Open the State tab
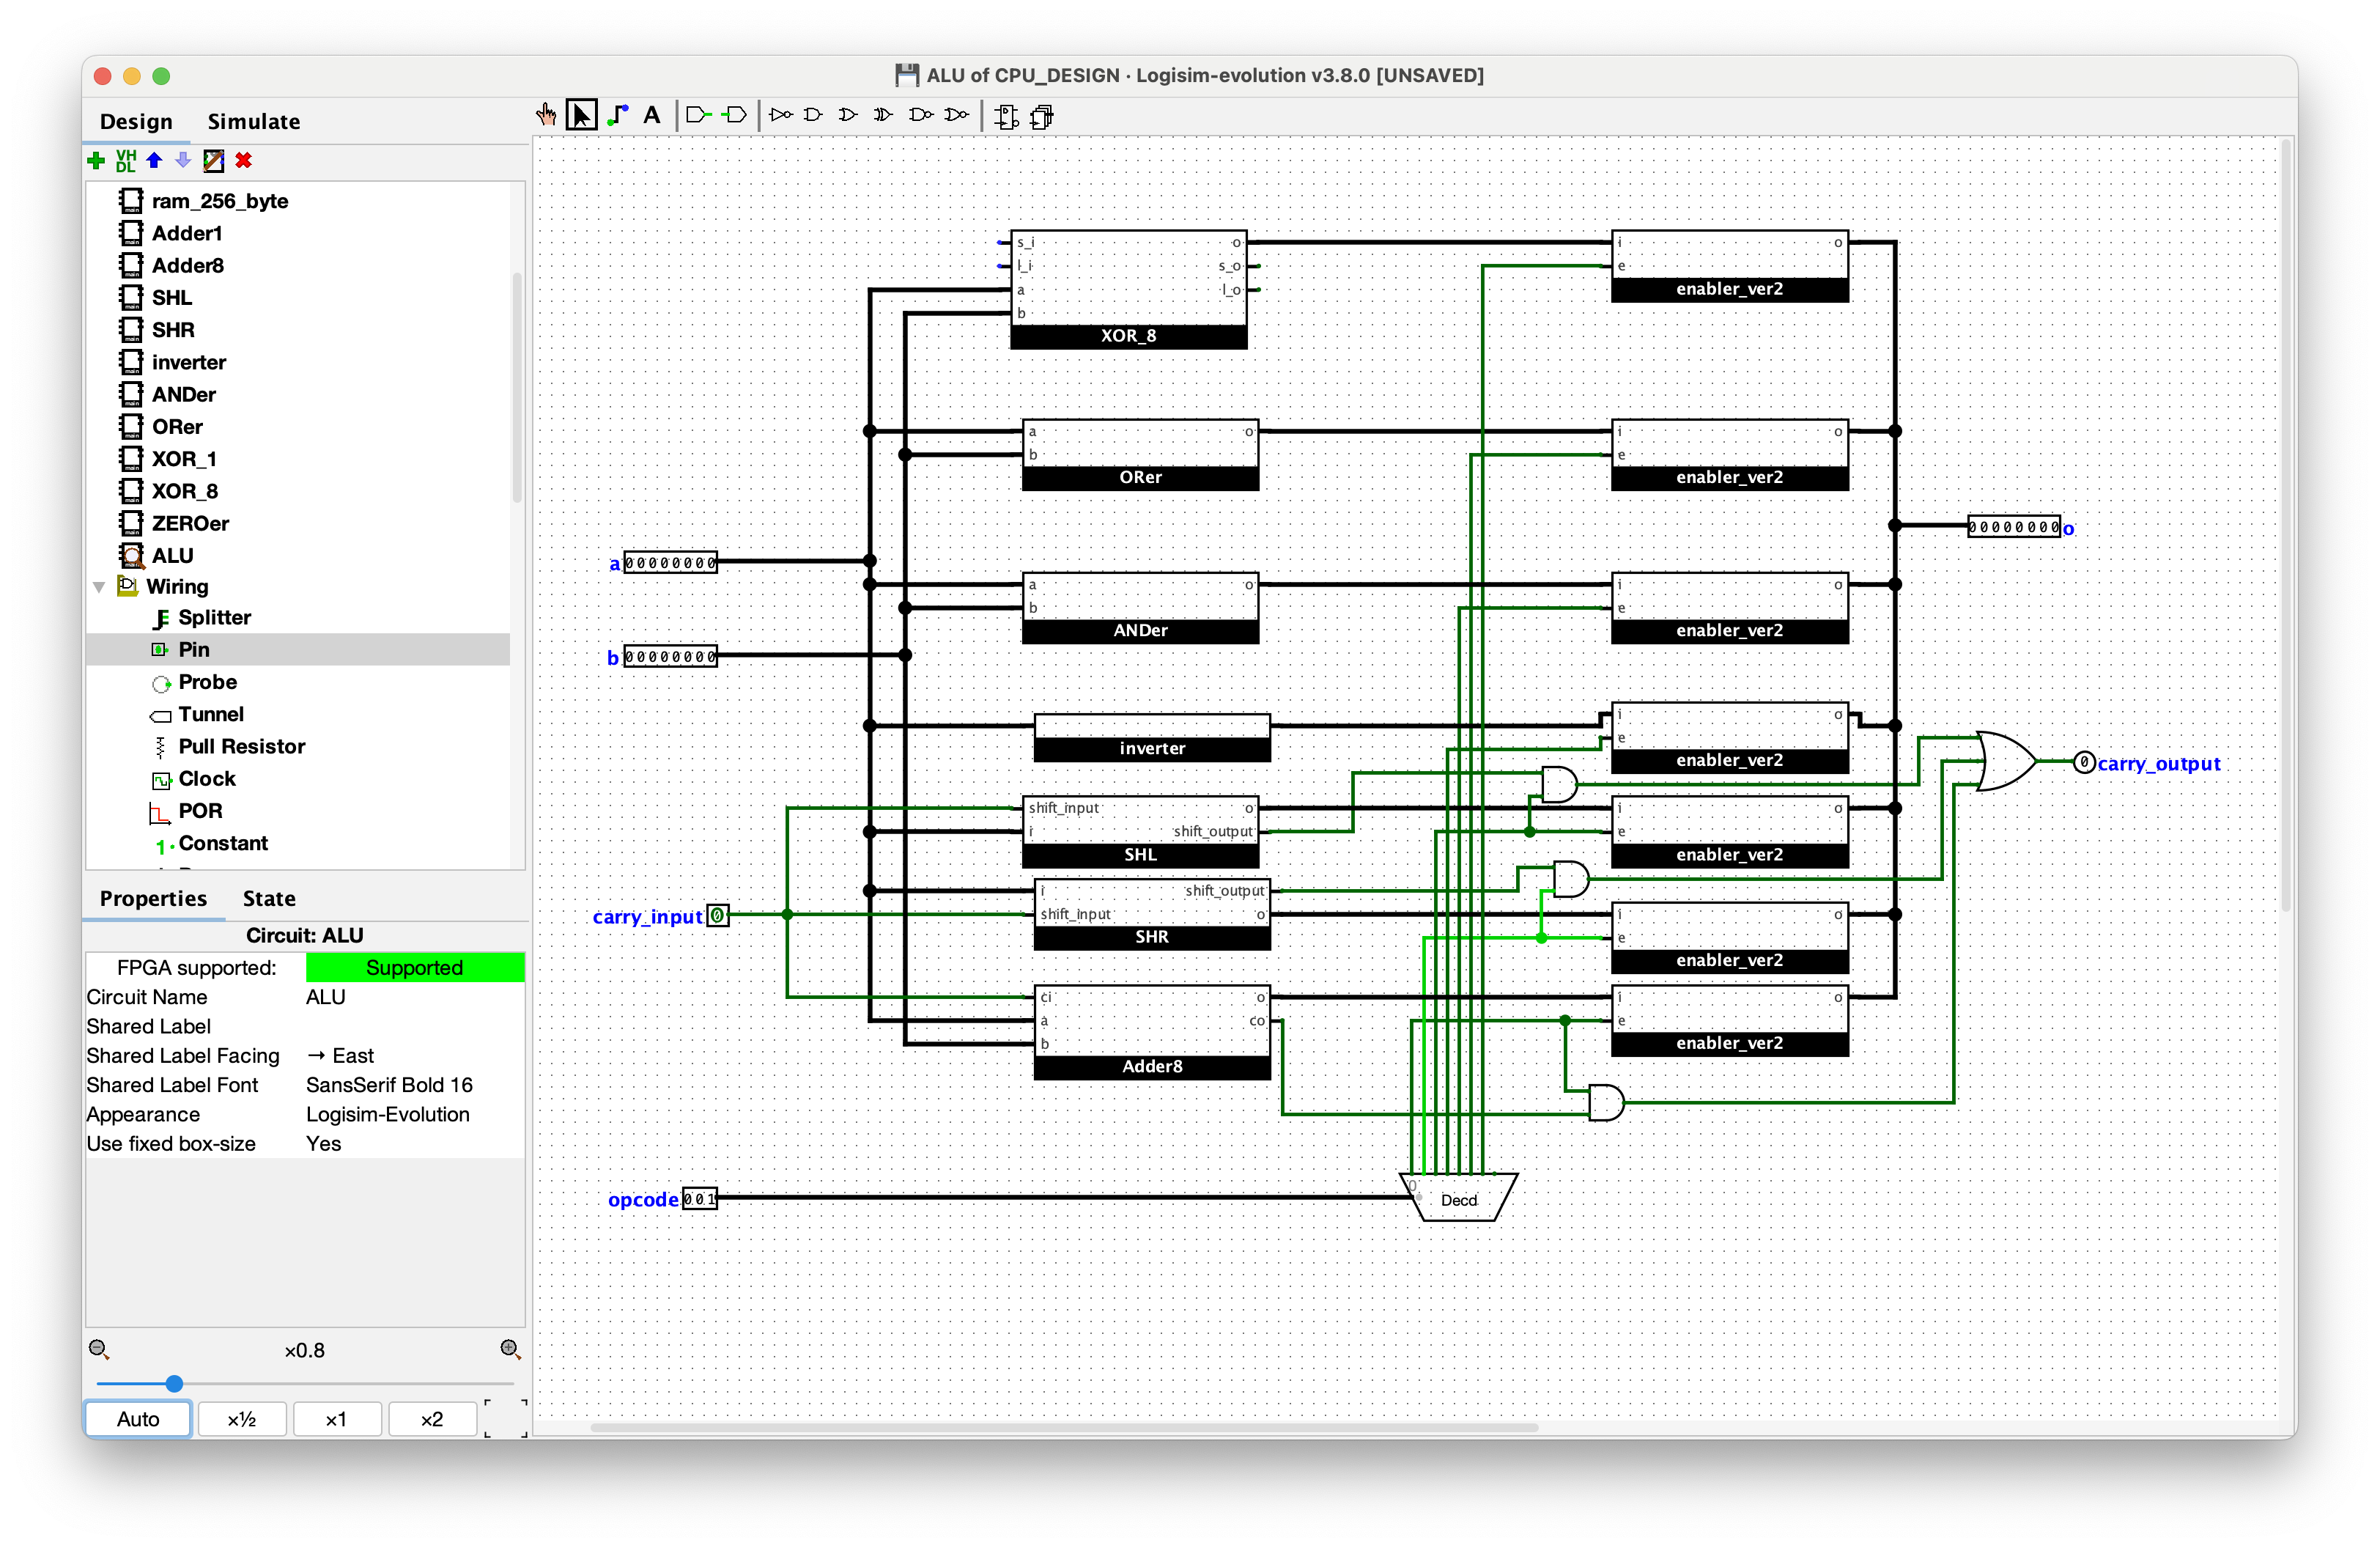 tap(269, 898)
